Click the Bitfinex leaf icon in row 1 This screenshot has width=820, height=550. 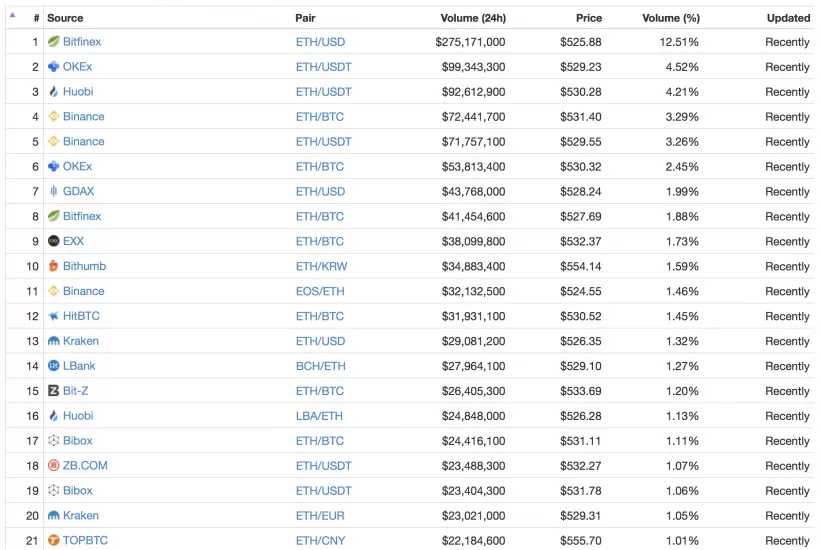pos(54,42)
